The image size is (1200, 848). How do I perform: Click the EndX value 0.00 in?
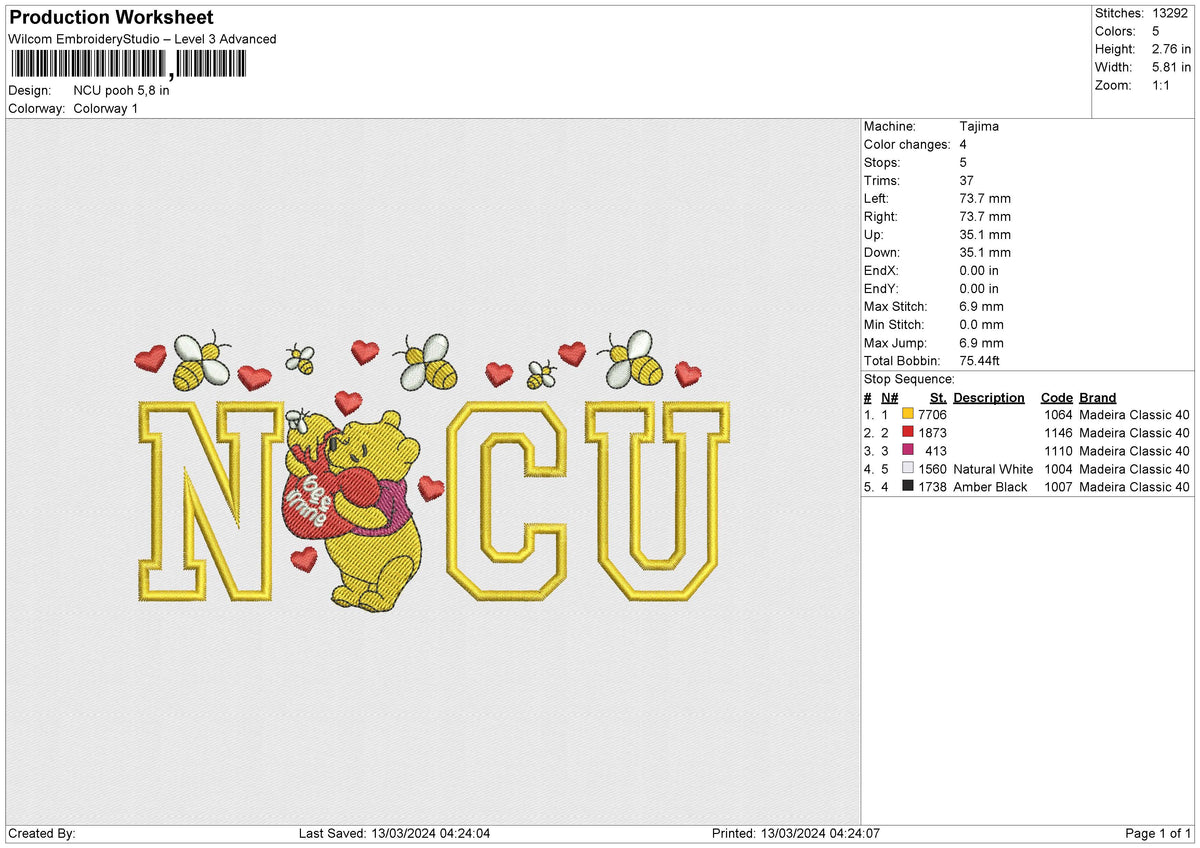point(979,270)
